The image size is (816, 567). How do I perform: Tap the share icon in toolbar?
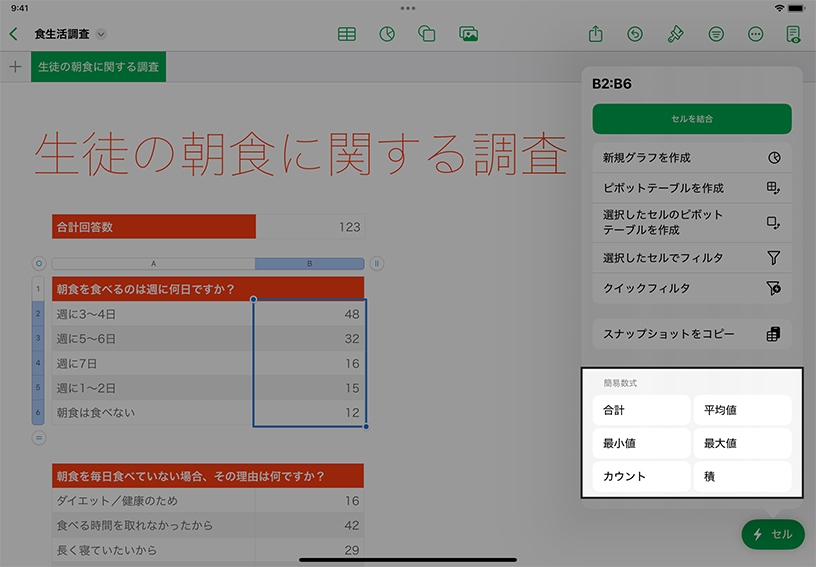[596, 34]
